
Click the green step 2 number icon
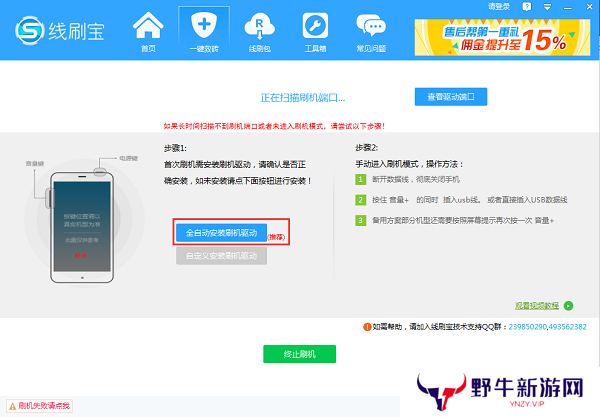pos(360,200)
